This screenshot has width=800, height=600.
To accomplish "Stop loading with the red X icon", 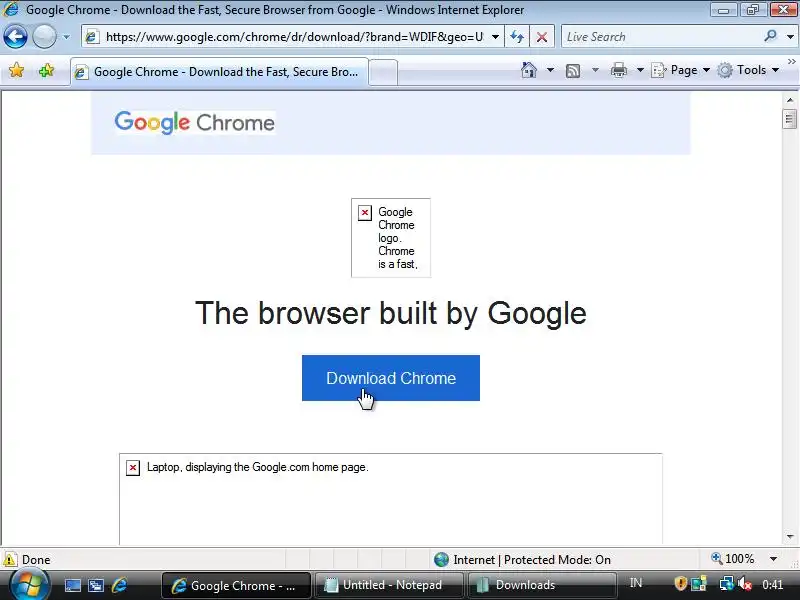I will tap(542, 37).
